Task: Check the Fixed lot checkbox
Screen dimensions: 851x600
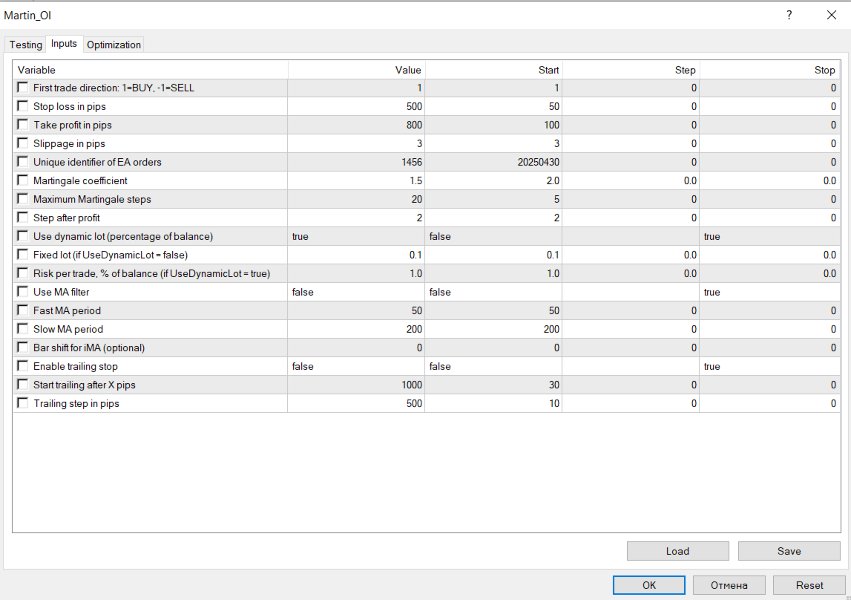Action: (22, 254)
